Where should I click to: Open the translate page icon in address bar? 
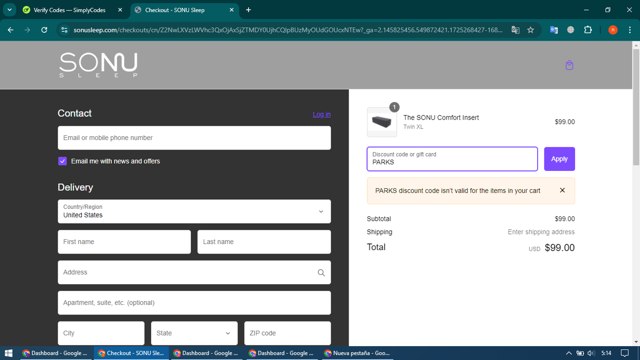[516, 30]
